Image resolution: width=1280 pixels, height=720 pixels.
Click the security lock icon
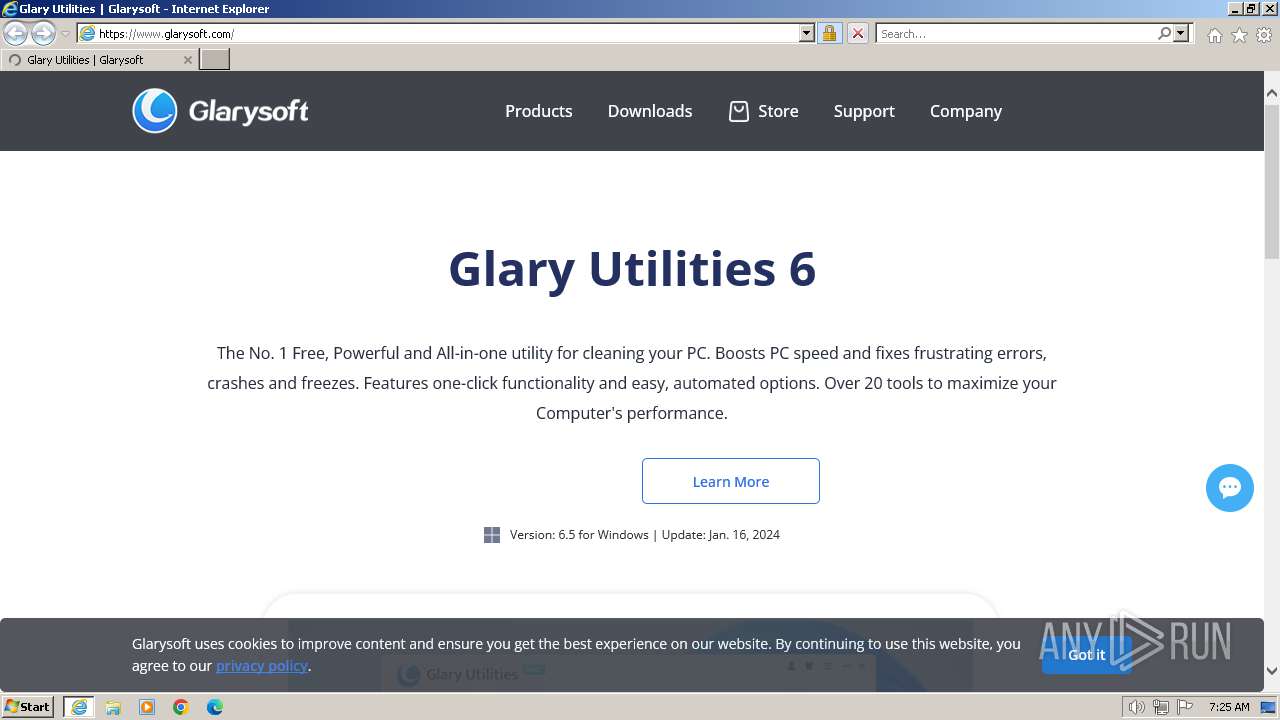pyautogui.click(x=829, y=33)
